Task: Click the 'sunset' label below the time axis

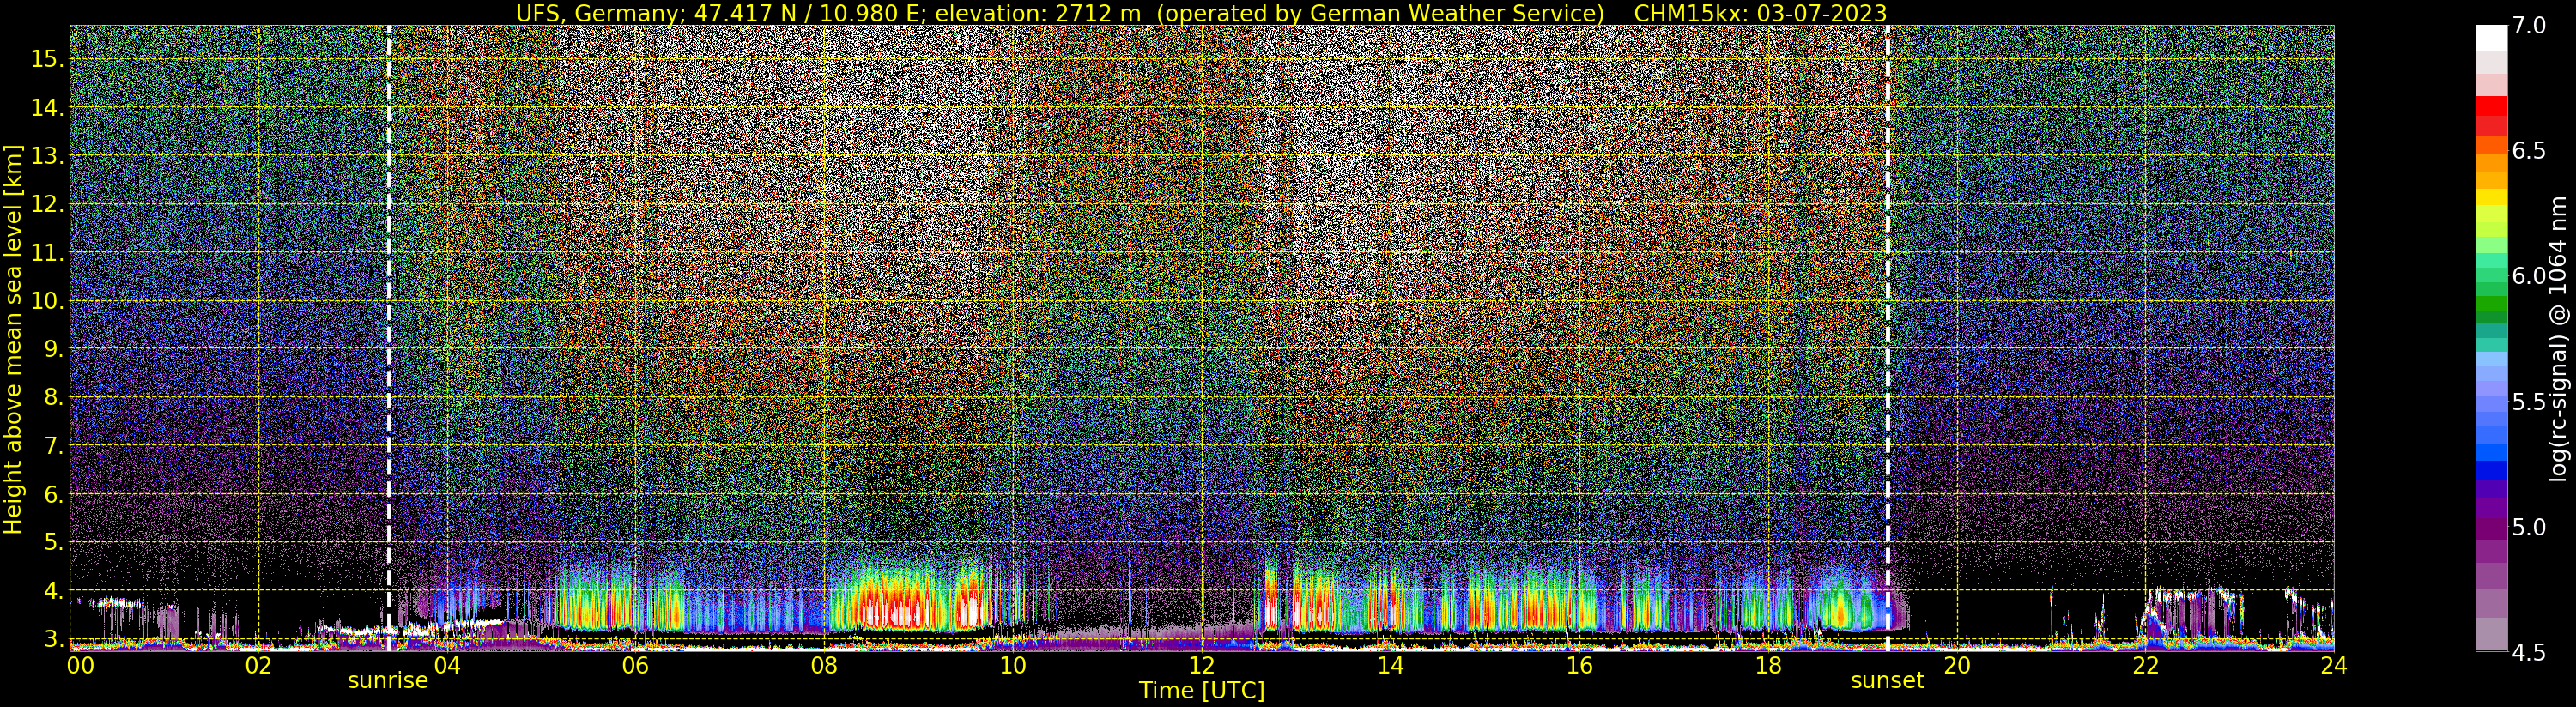Action: click(1887, 681)
